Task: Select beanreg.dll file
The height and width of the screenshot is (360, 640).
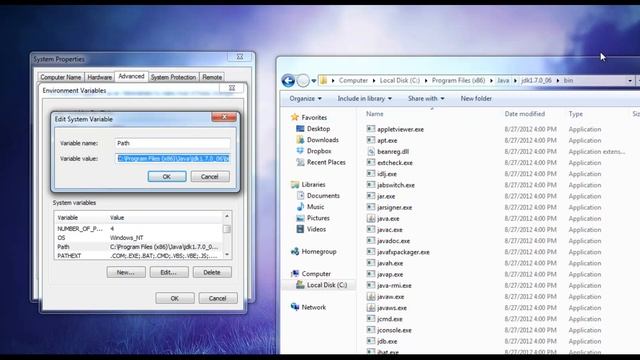Action: tap(393, 151)
